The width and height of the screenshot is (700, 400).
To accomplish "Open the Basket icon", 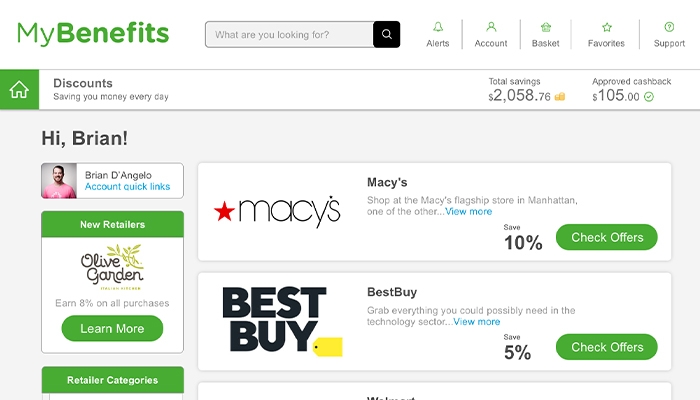I will (x=546, y=28).
